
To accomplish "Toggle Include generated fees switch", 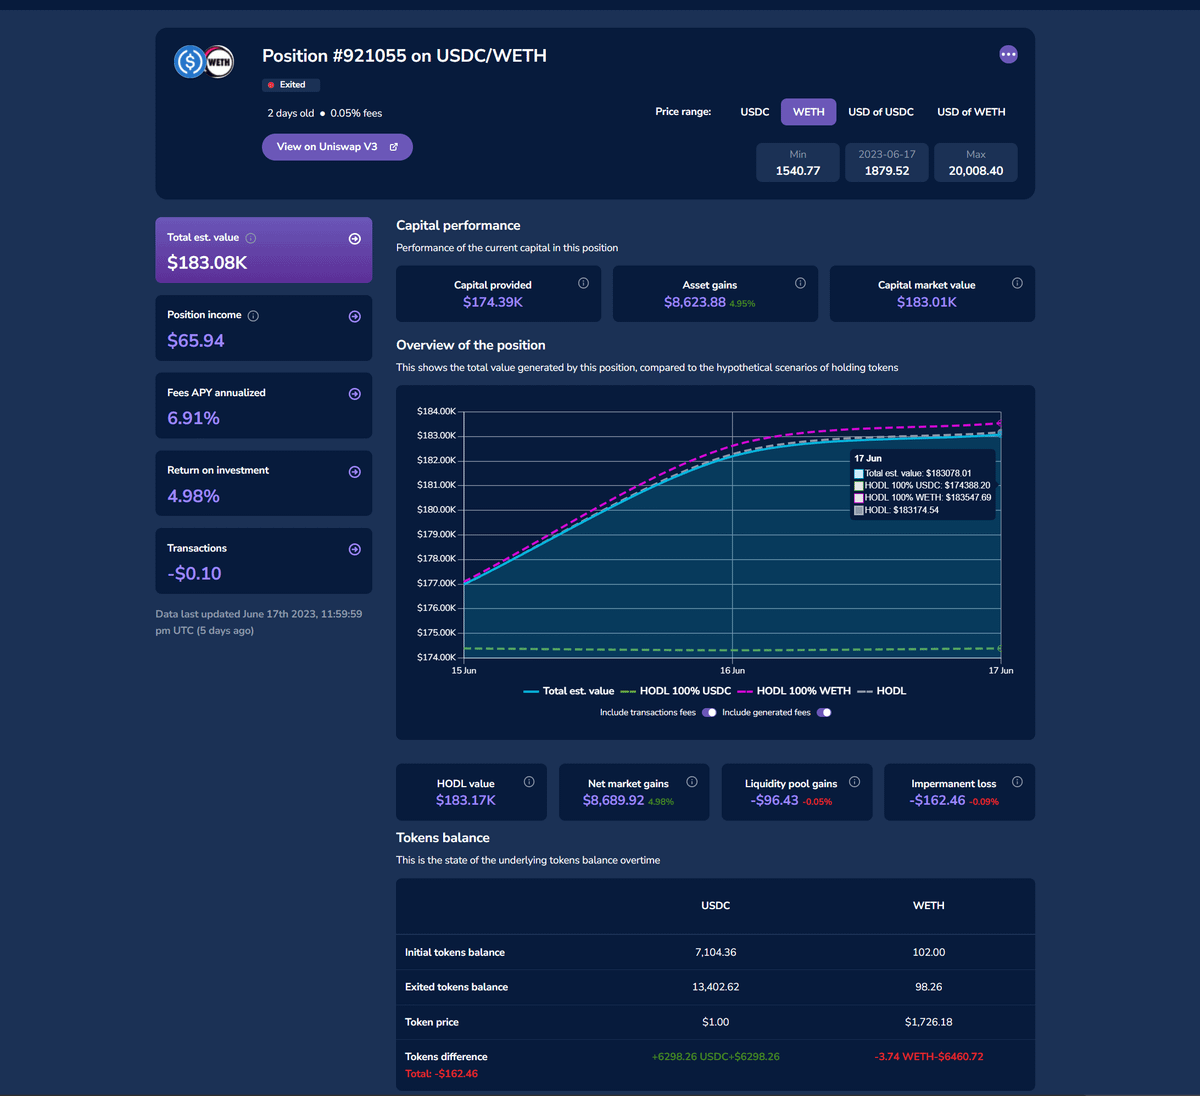I will 824,713.
